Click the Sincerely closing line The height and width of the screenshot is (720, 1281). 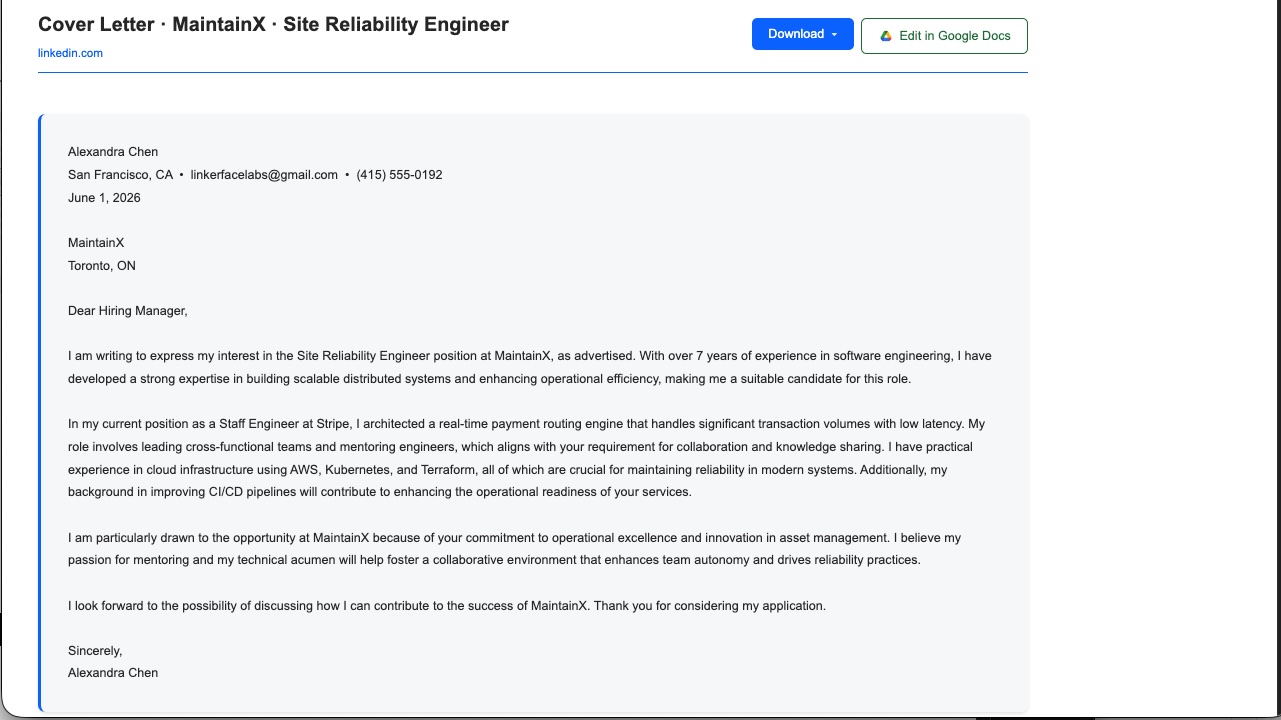point(95,651)
